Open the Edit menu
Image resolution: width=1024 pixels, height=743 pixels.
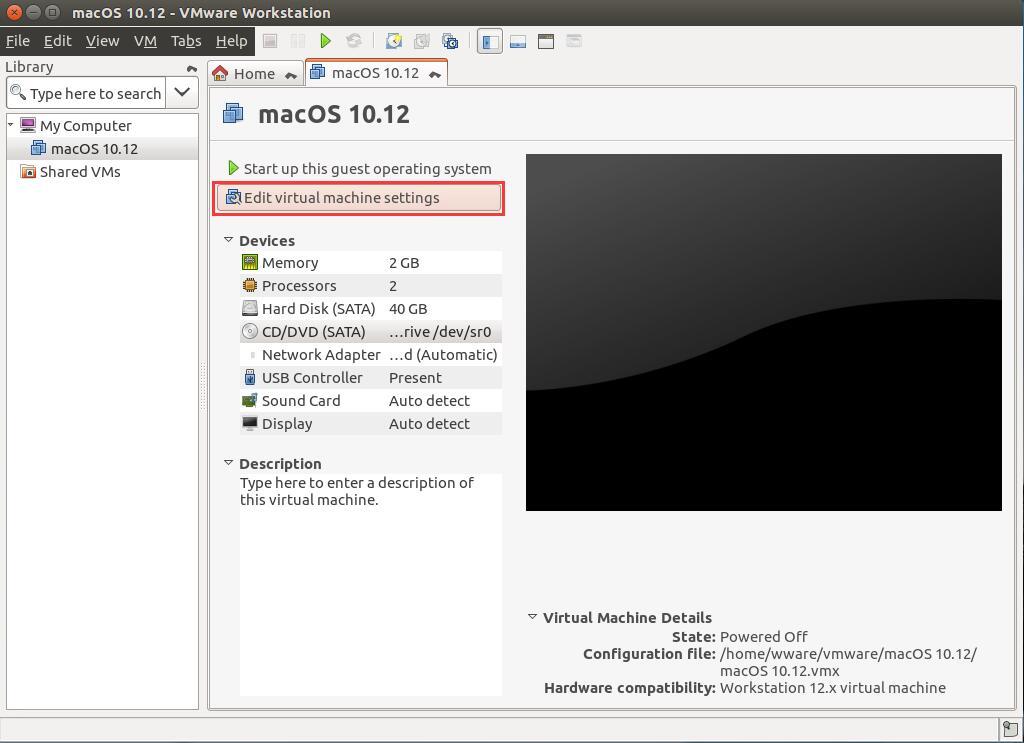57,41
